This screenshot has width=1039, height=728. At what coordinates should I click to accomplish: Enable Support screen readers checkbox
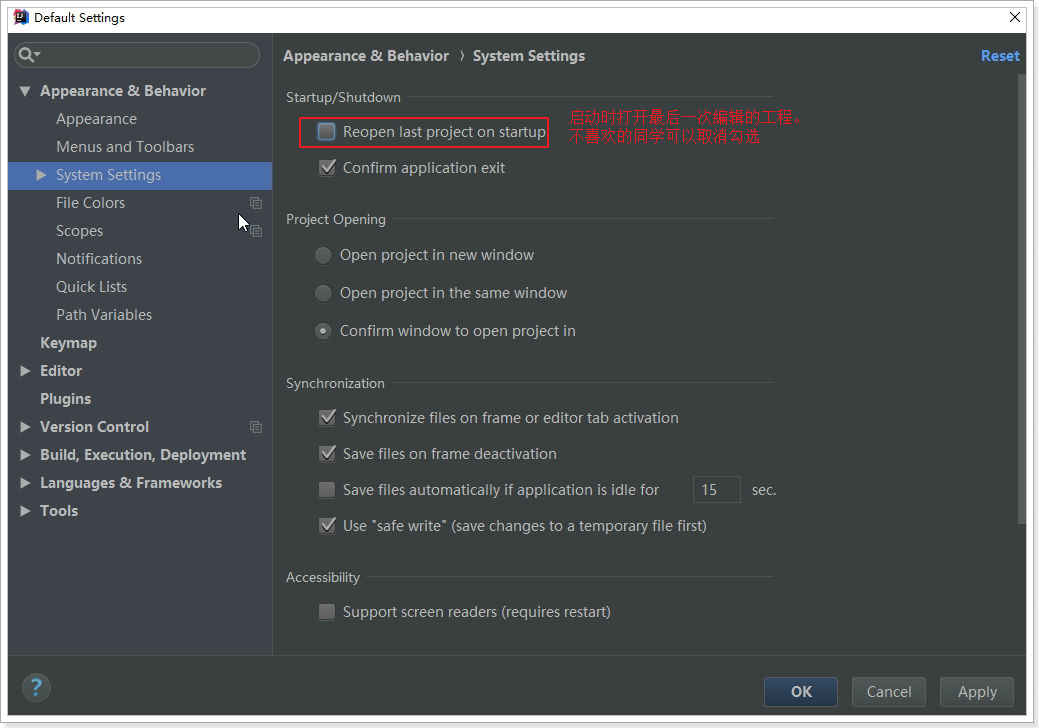click(x=327, y=612)
